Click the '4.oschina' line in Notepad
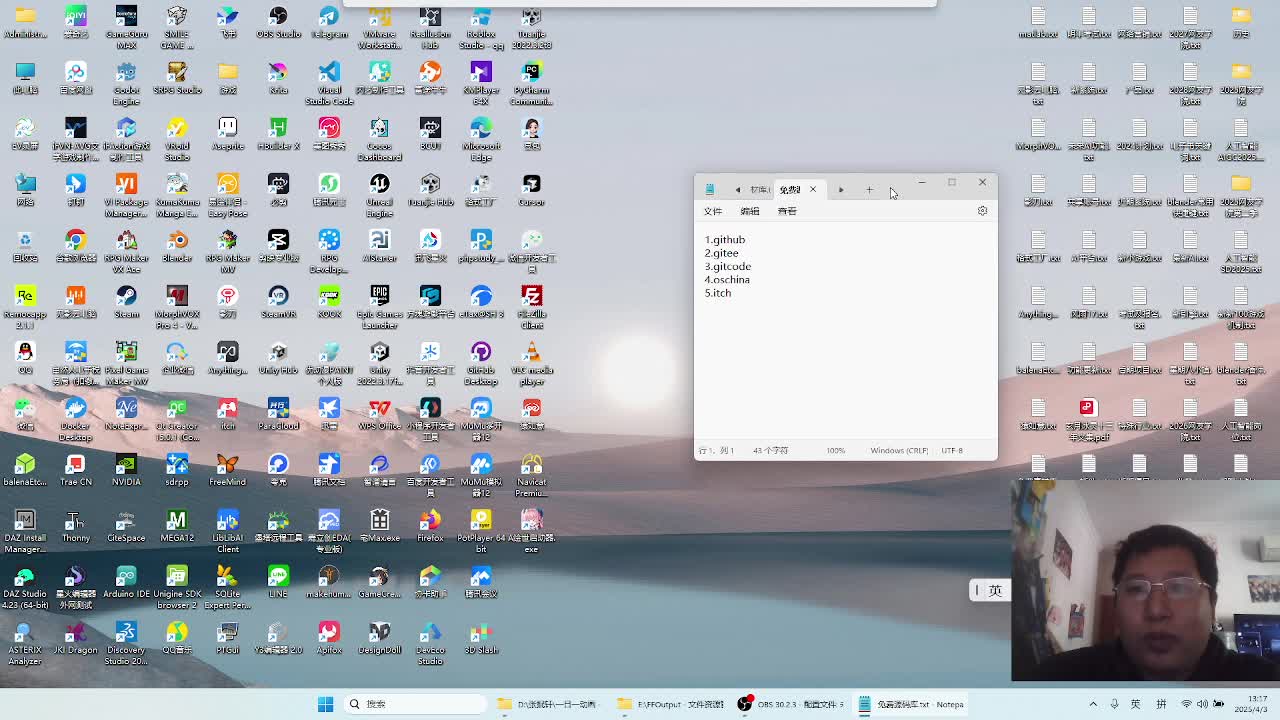The image size is (1280, 720). 727,280
